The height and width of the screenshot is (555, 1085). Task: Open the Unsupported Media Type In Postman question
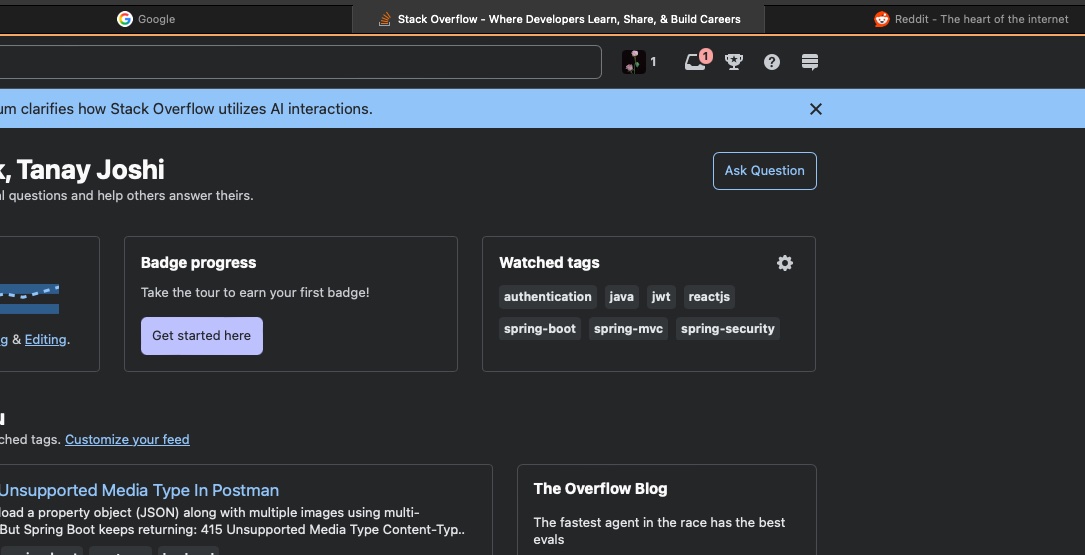(139, 490)
